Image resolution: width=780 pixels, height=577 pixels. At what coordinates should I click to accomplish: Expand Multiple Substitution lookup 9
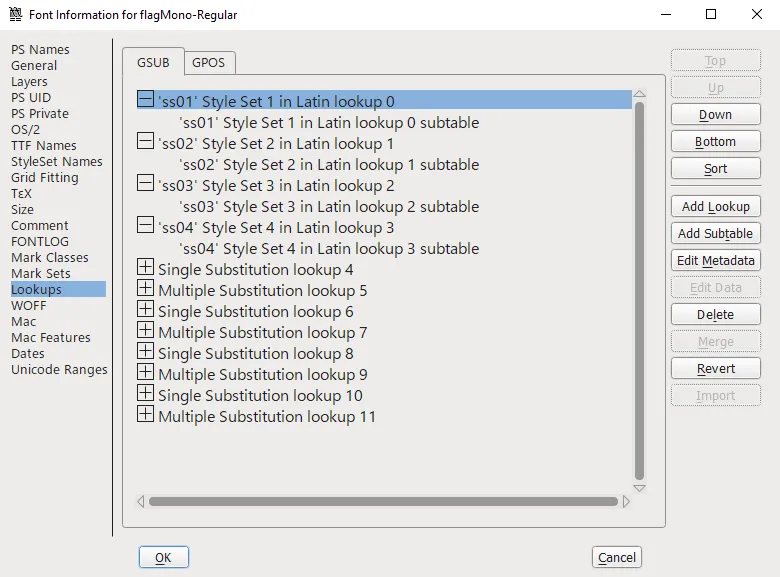pyautogui.click(x=145, y=372)
